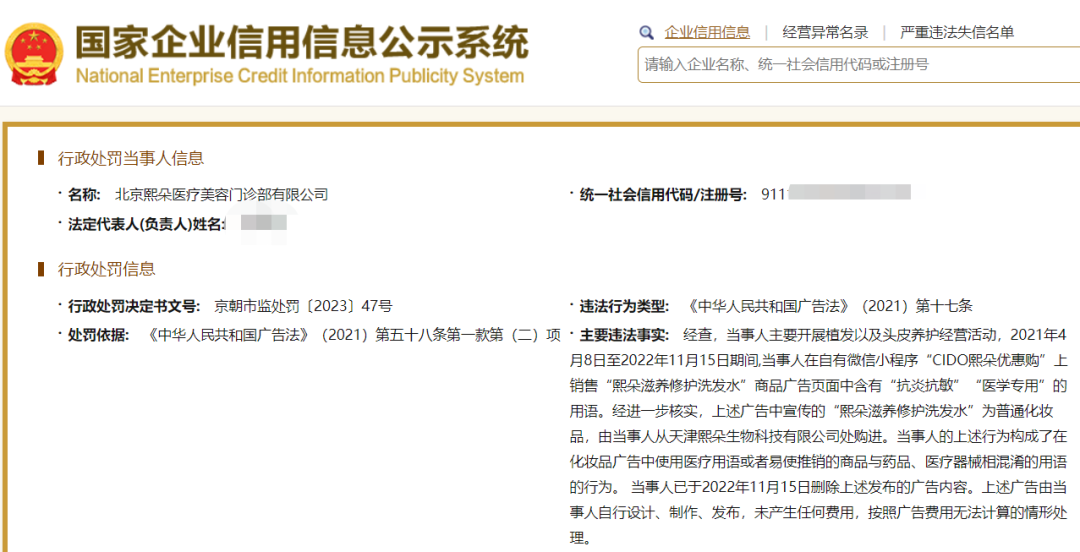Click the 主要违法事实 field label
Image resolution: width=1080 pixels, height=552 pixels.
click(x=624, y=335)
